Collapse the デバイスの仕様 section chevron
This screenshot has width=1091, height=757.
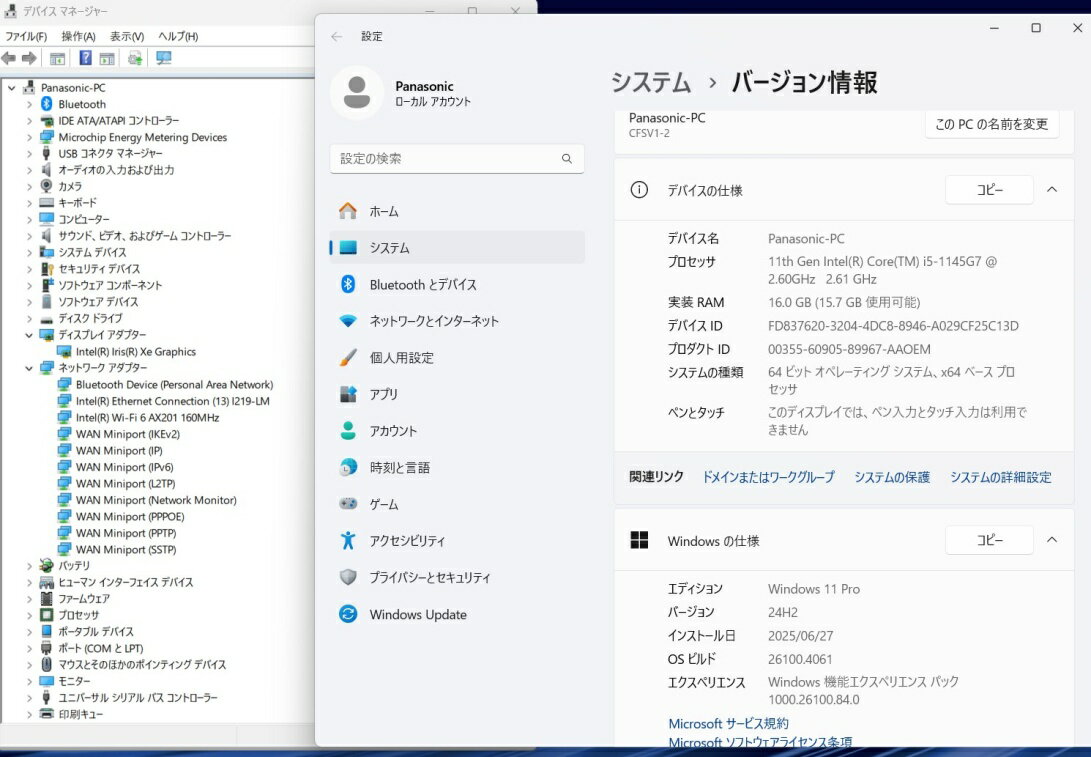1052,190
